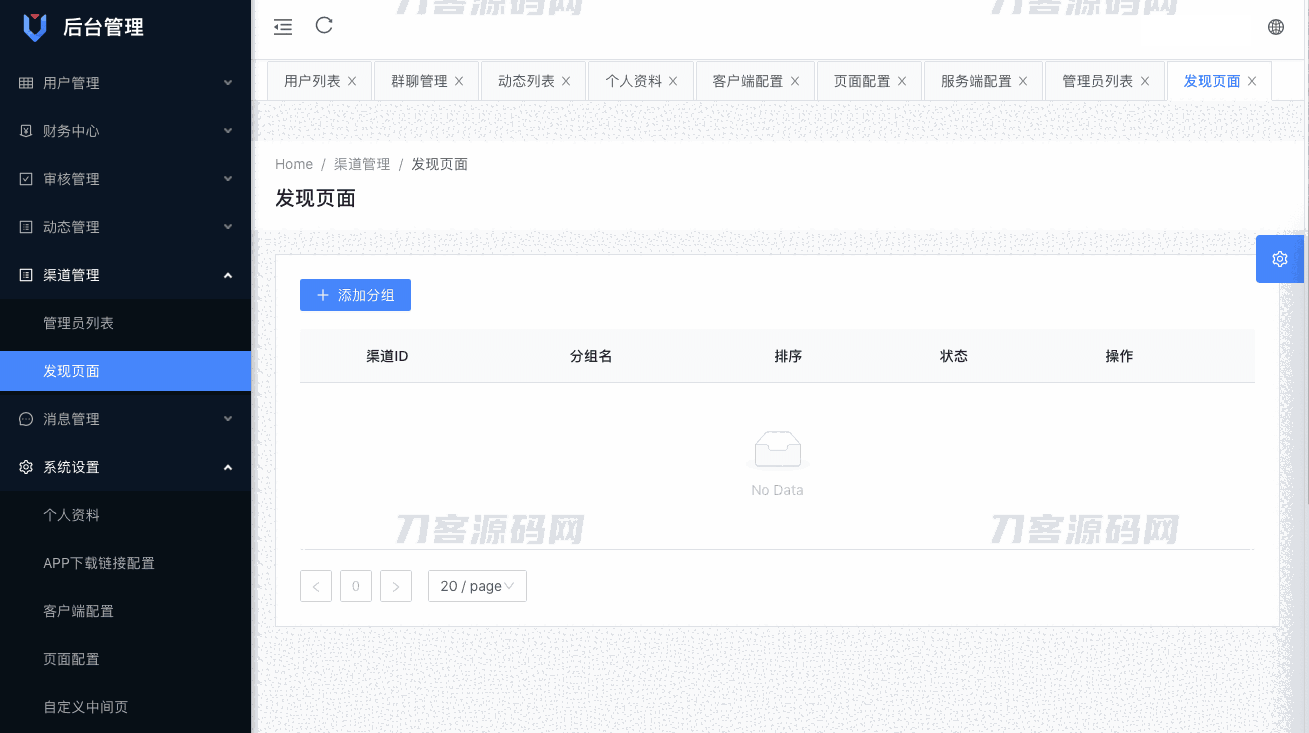Open the Home breadcrumb link
1309x733 pixels.
point(293,163)
